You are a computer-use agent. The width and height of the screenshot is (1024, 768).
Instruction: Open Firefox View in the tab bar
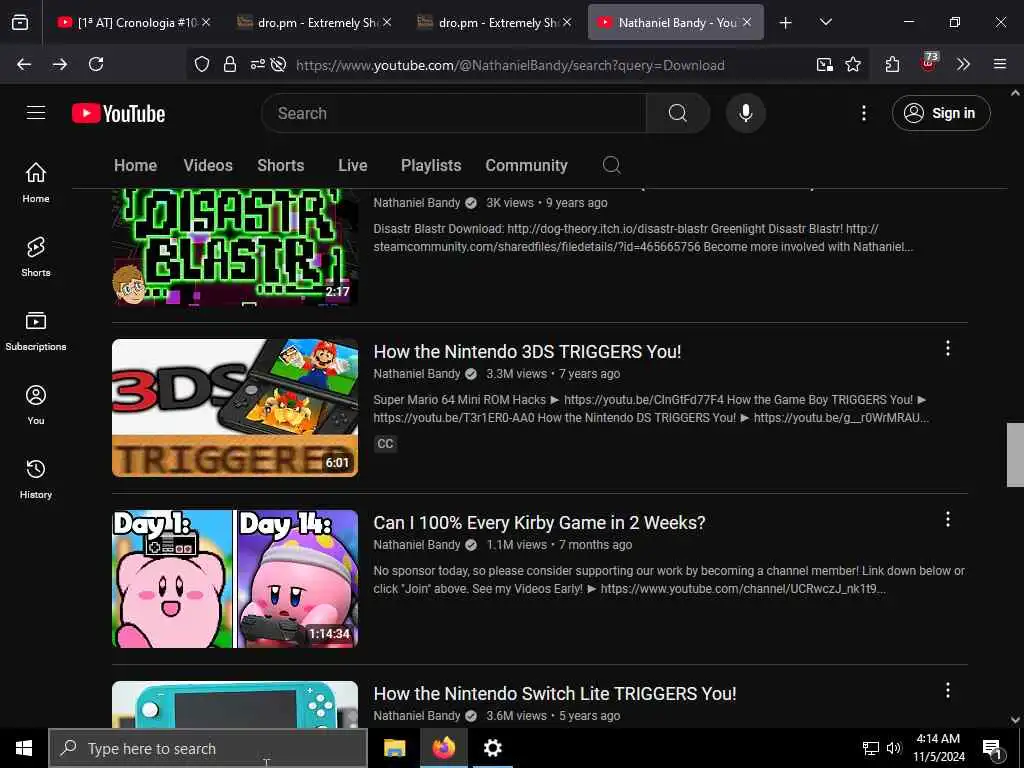pos(20,22)
